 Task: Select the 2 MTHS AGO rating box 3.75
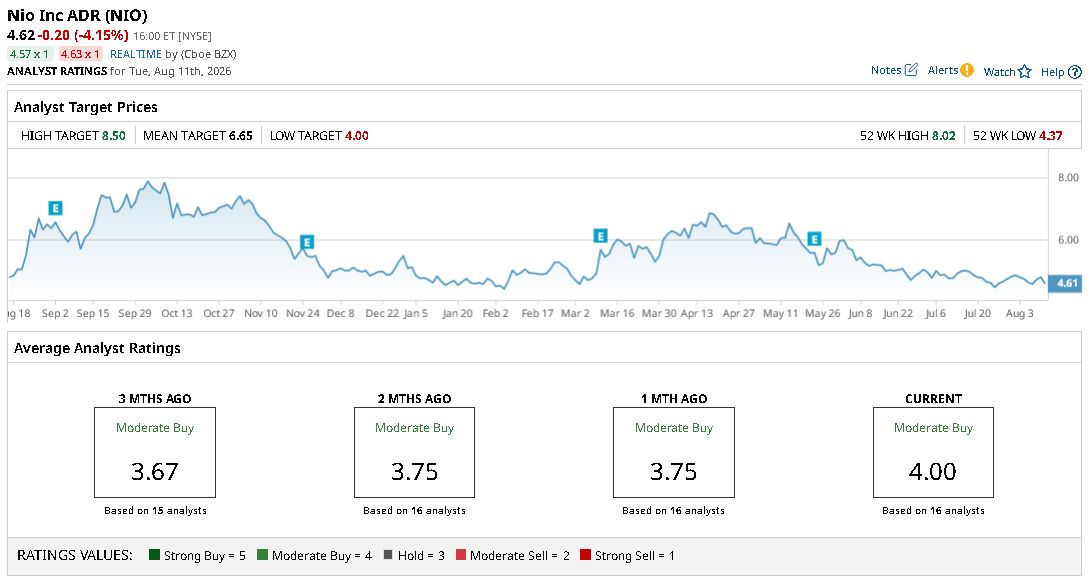point(414,452)
